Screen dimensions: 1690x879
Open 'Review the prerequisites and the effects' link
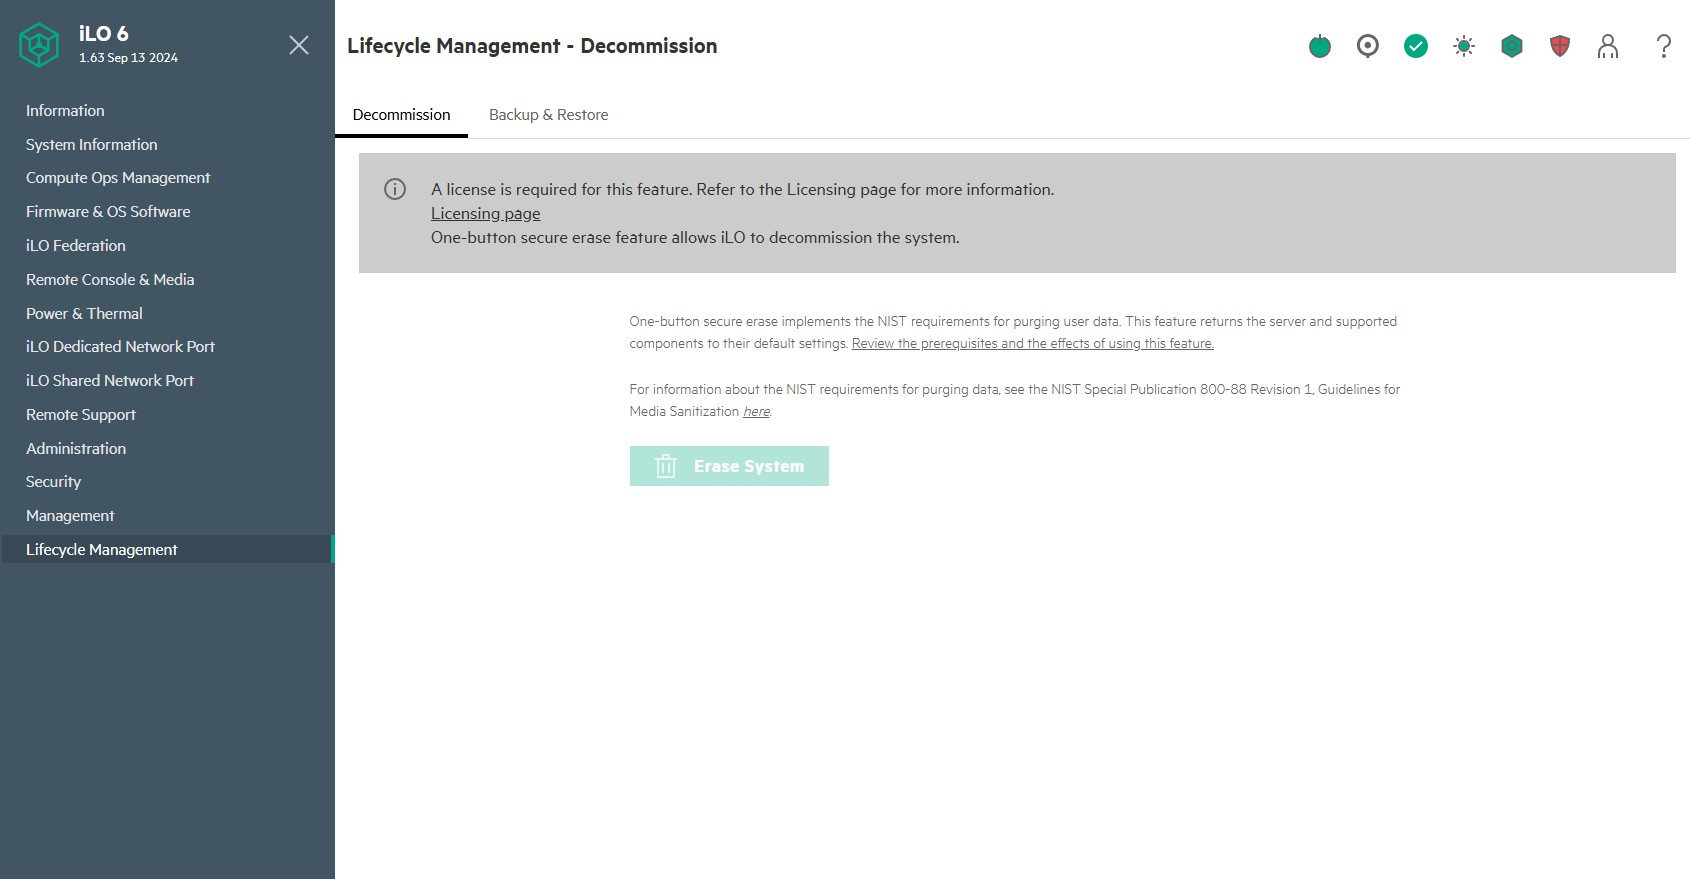pos(1033,344)
